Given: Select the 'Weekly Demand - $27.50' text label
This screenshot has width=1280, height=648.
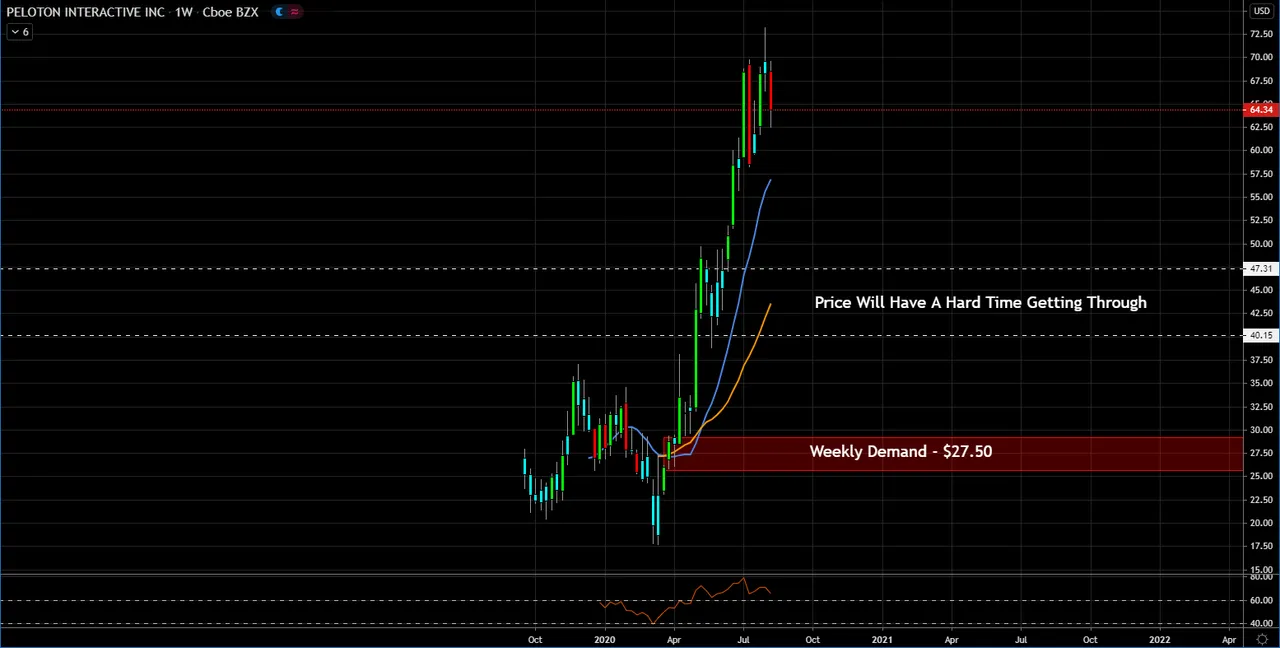Looking at the screenshot, I should [x=901, y=451].
